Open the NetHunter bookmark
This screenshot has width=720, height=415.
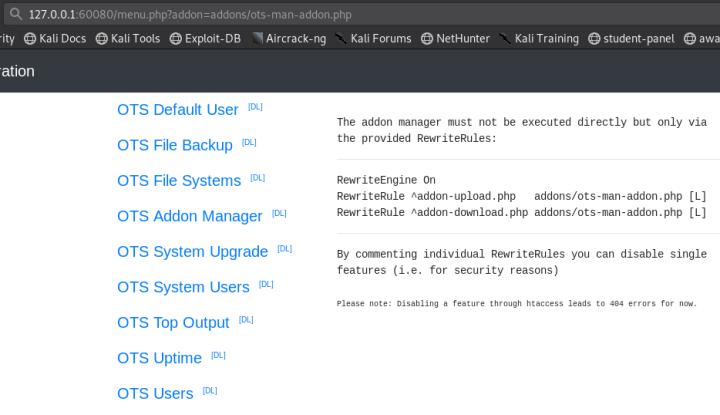[x=457, y=39]
